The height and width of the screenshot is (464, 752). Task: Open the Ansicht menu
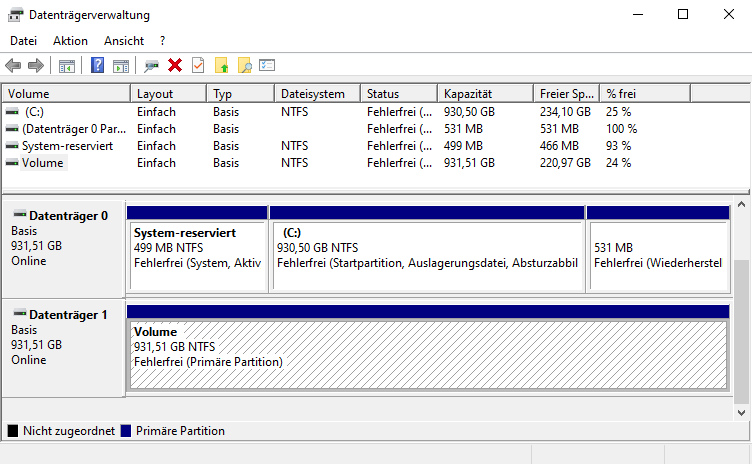[x=124, y=41]
